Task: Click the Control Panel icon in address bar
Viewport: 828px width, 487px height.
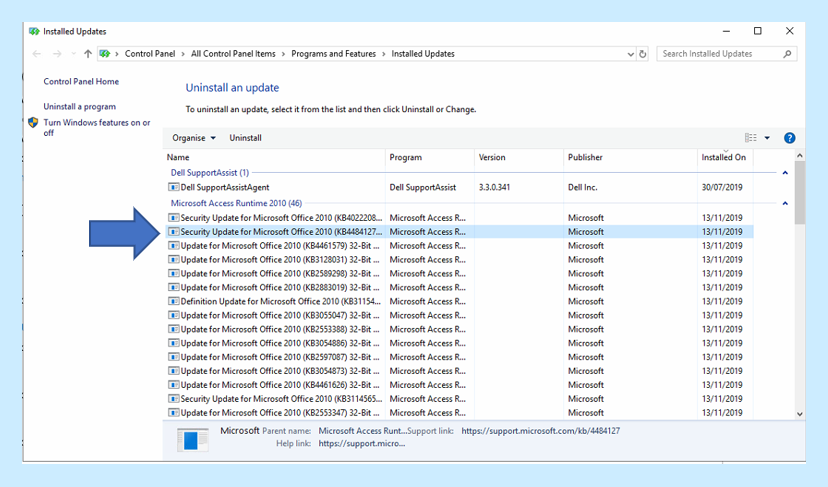Action: coord(105,53)
